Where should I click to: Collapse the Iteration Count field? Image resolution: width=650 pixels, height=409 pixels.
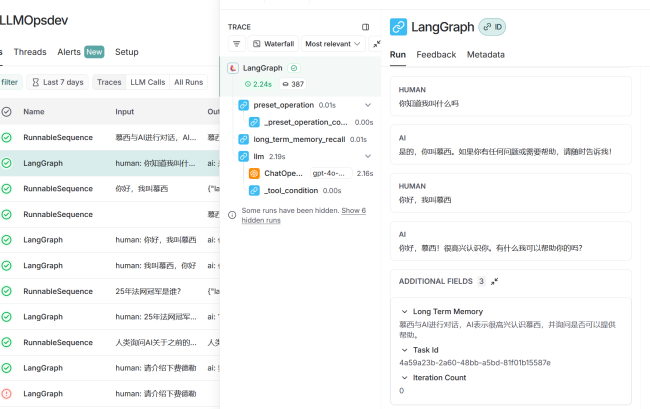click(x=405, y=378)
